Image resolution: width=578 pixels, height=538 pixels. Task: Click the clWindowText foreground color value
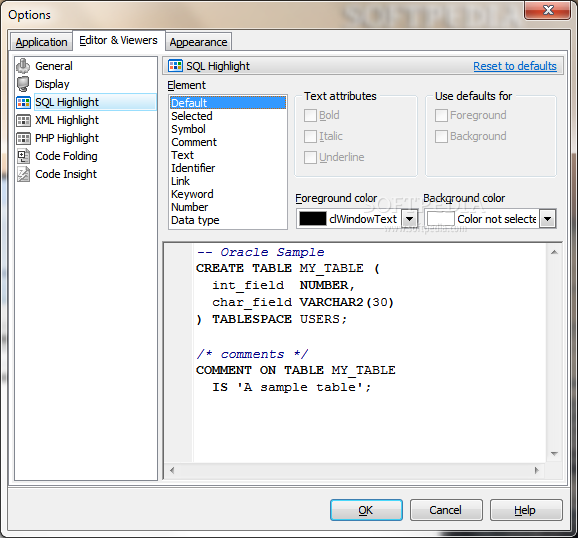click(363, 219)
